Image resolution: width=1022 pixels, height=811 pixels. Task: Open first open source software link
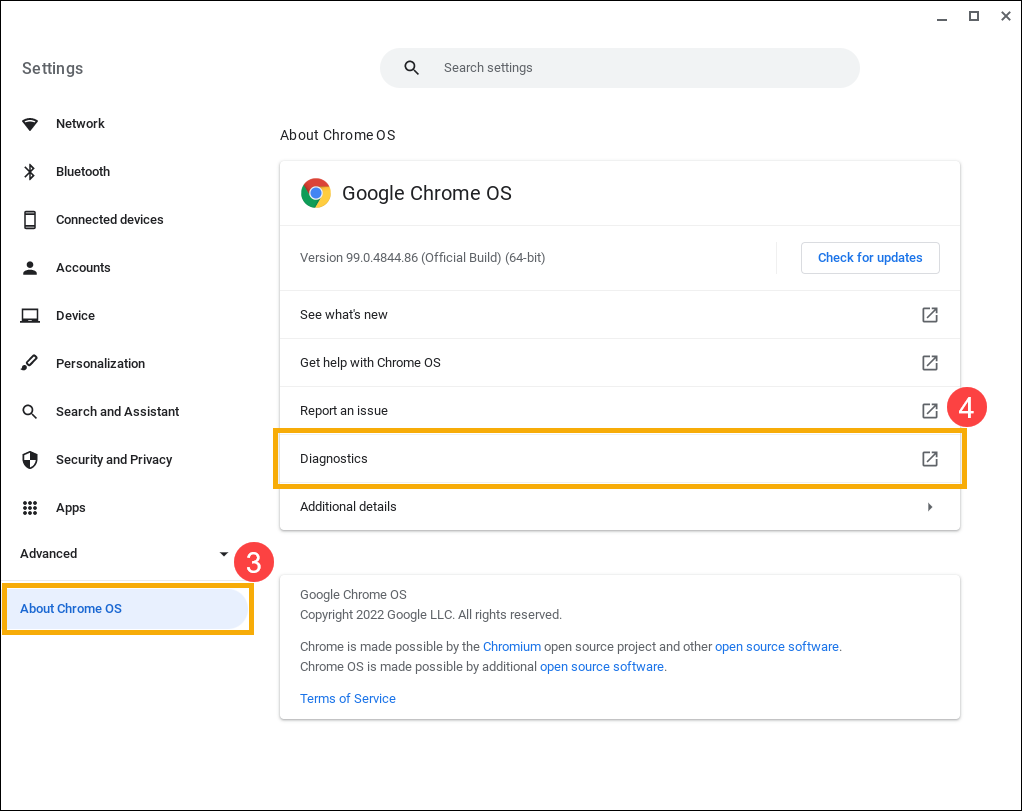(x=777, y=647)
